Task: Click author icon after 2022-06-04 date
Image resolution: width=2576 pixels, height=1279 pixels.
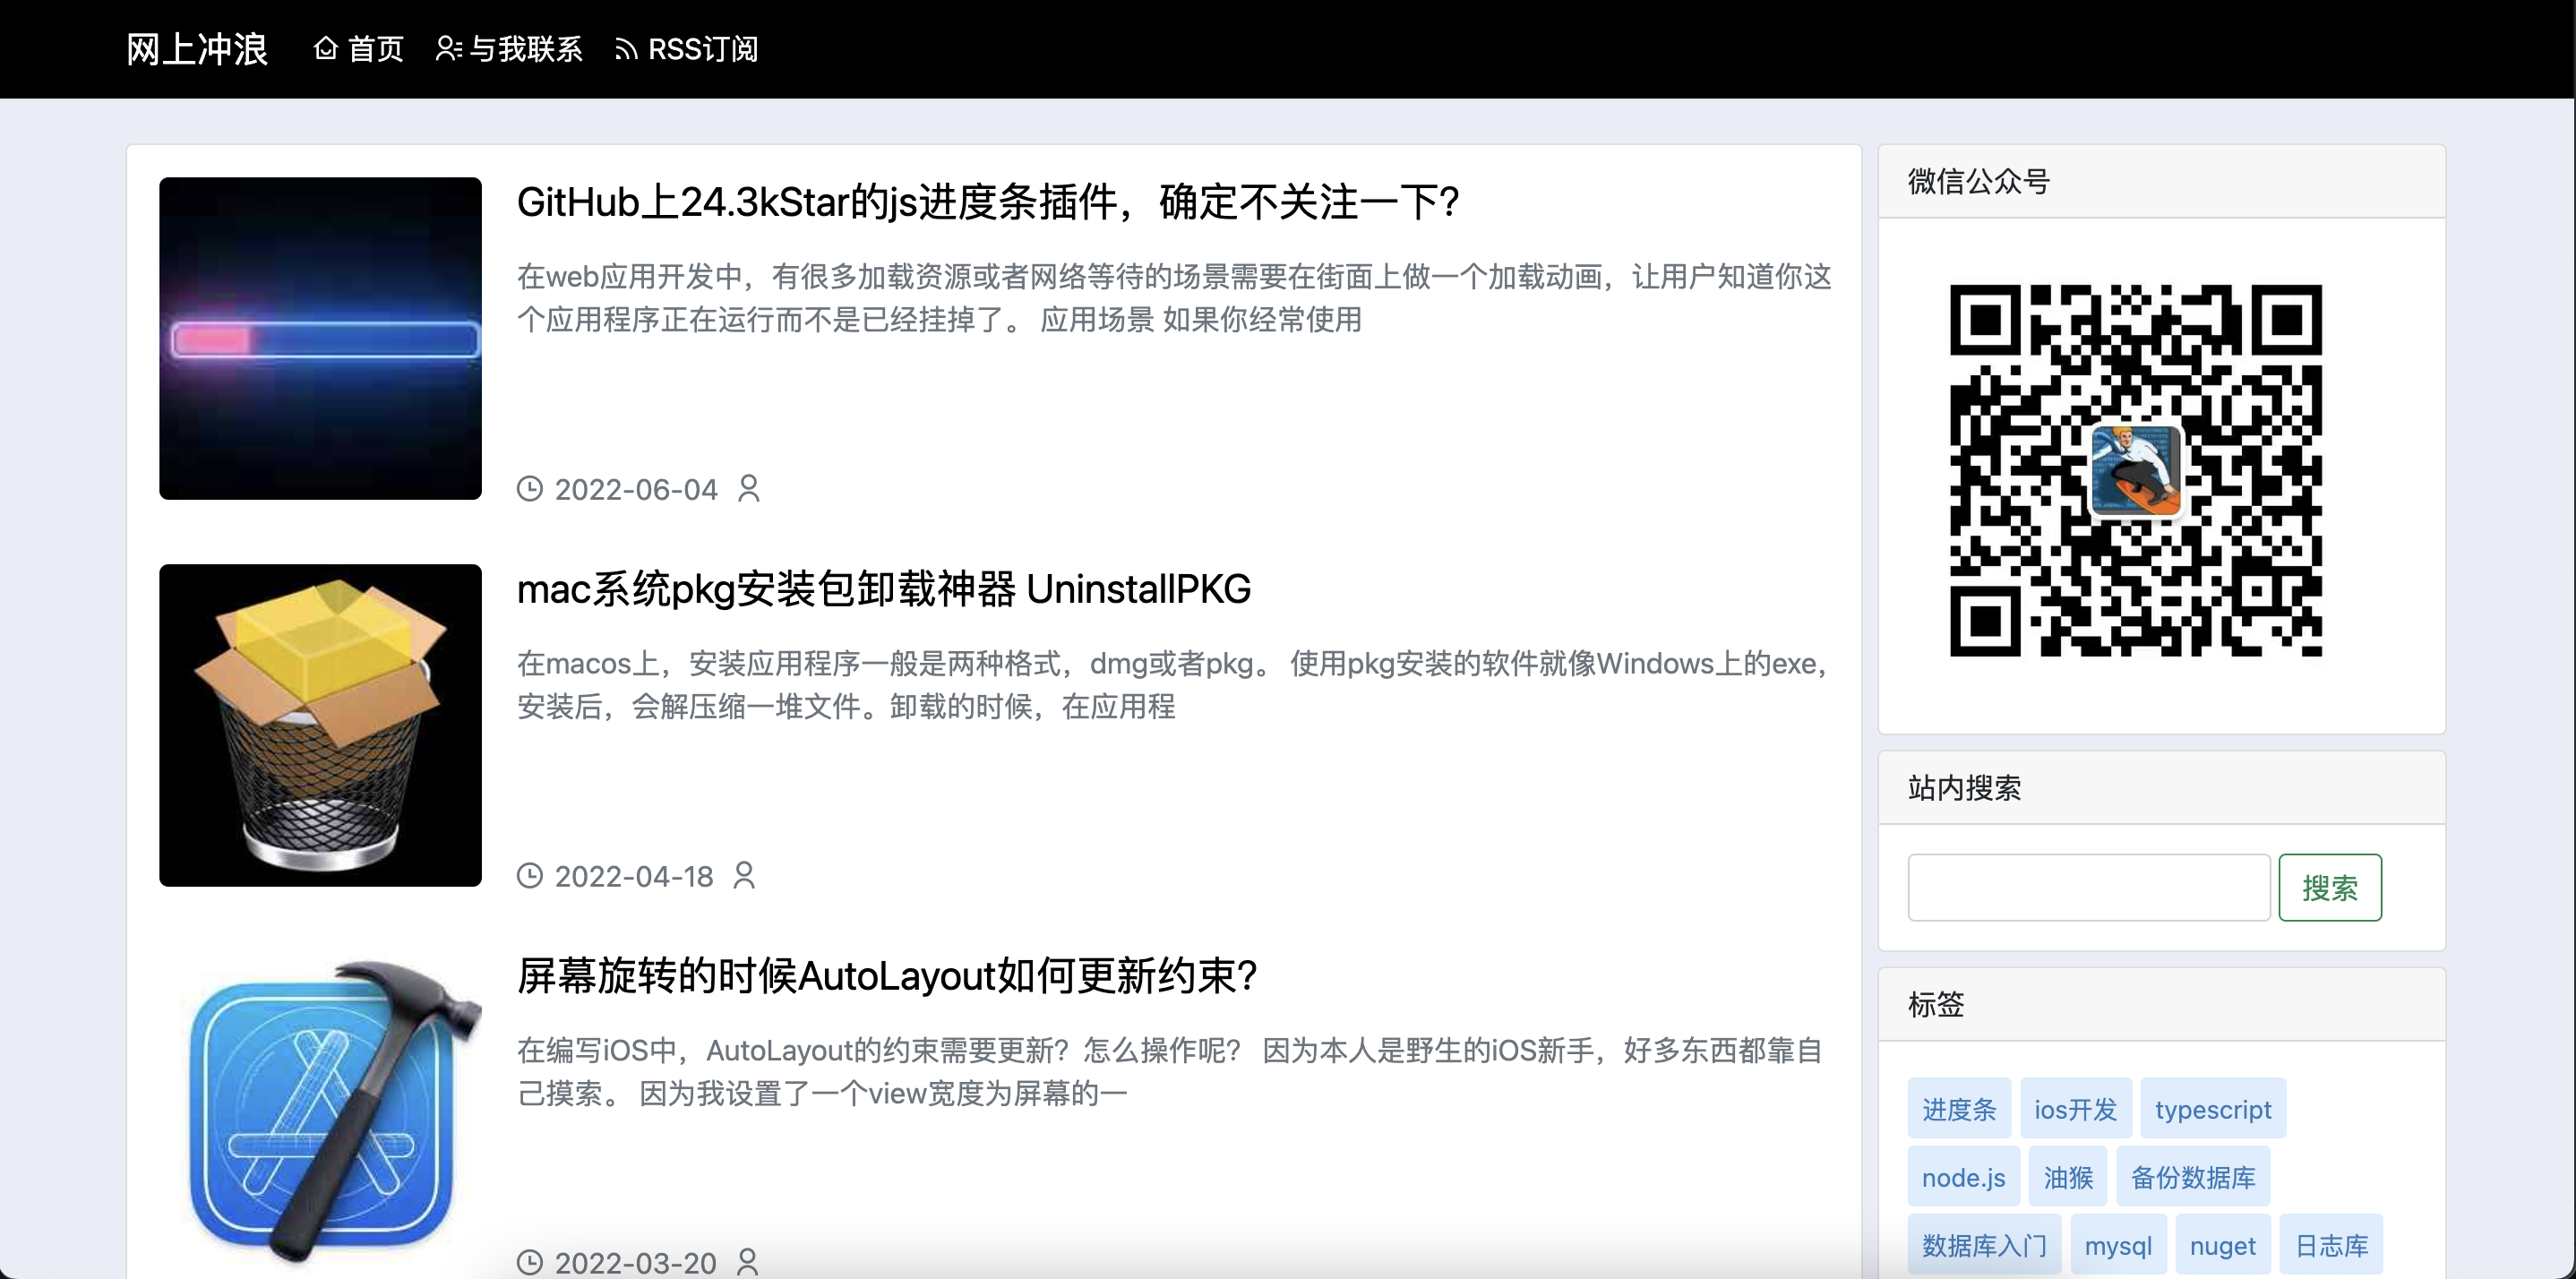Action: pos(749,489)
